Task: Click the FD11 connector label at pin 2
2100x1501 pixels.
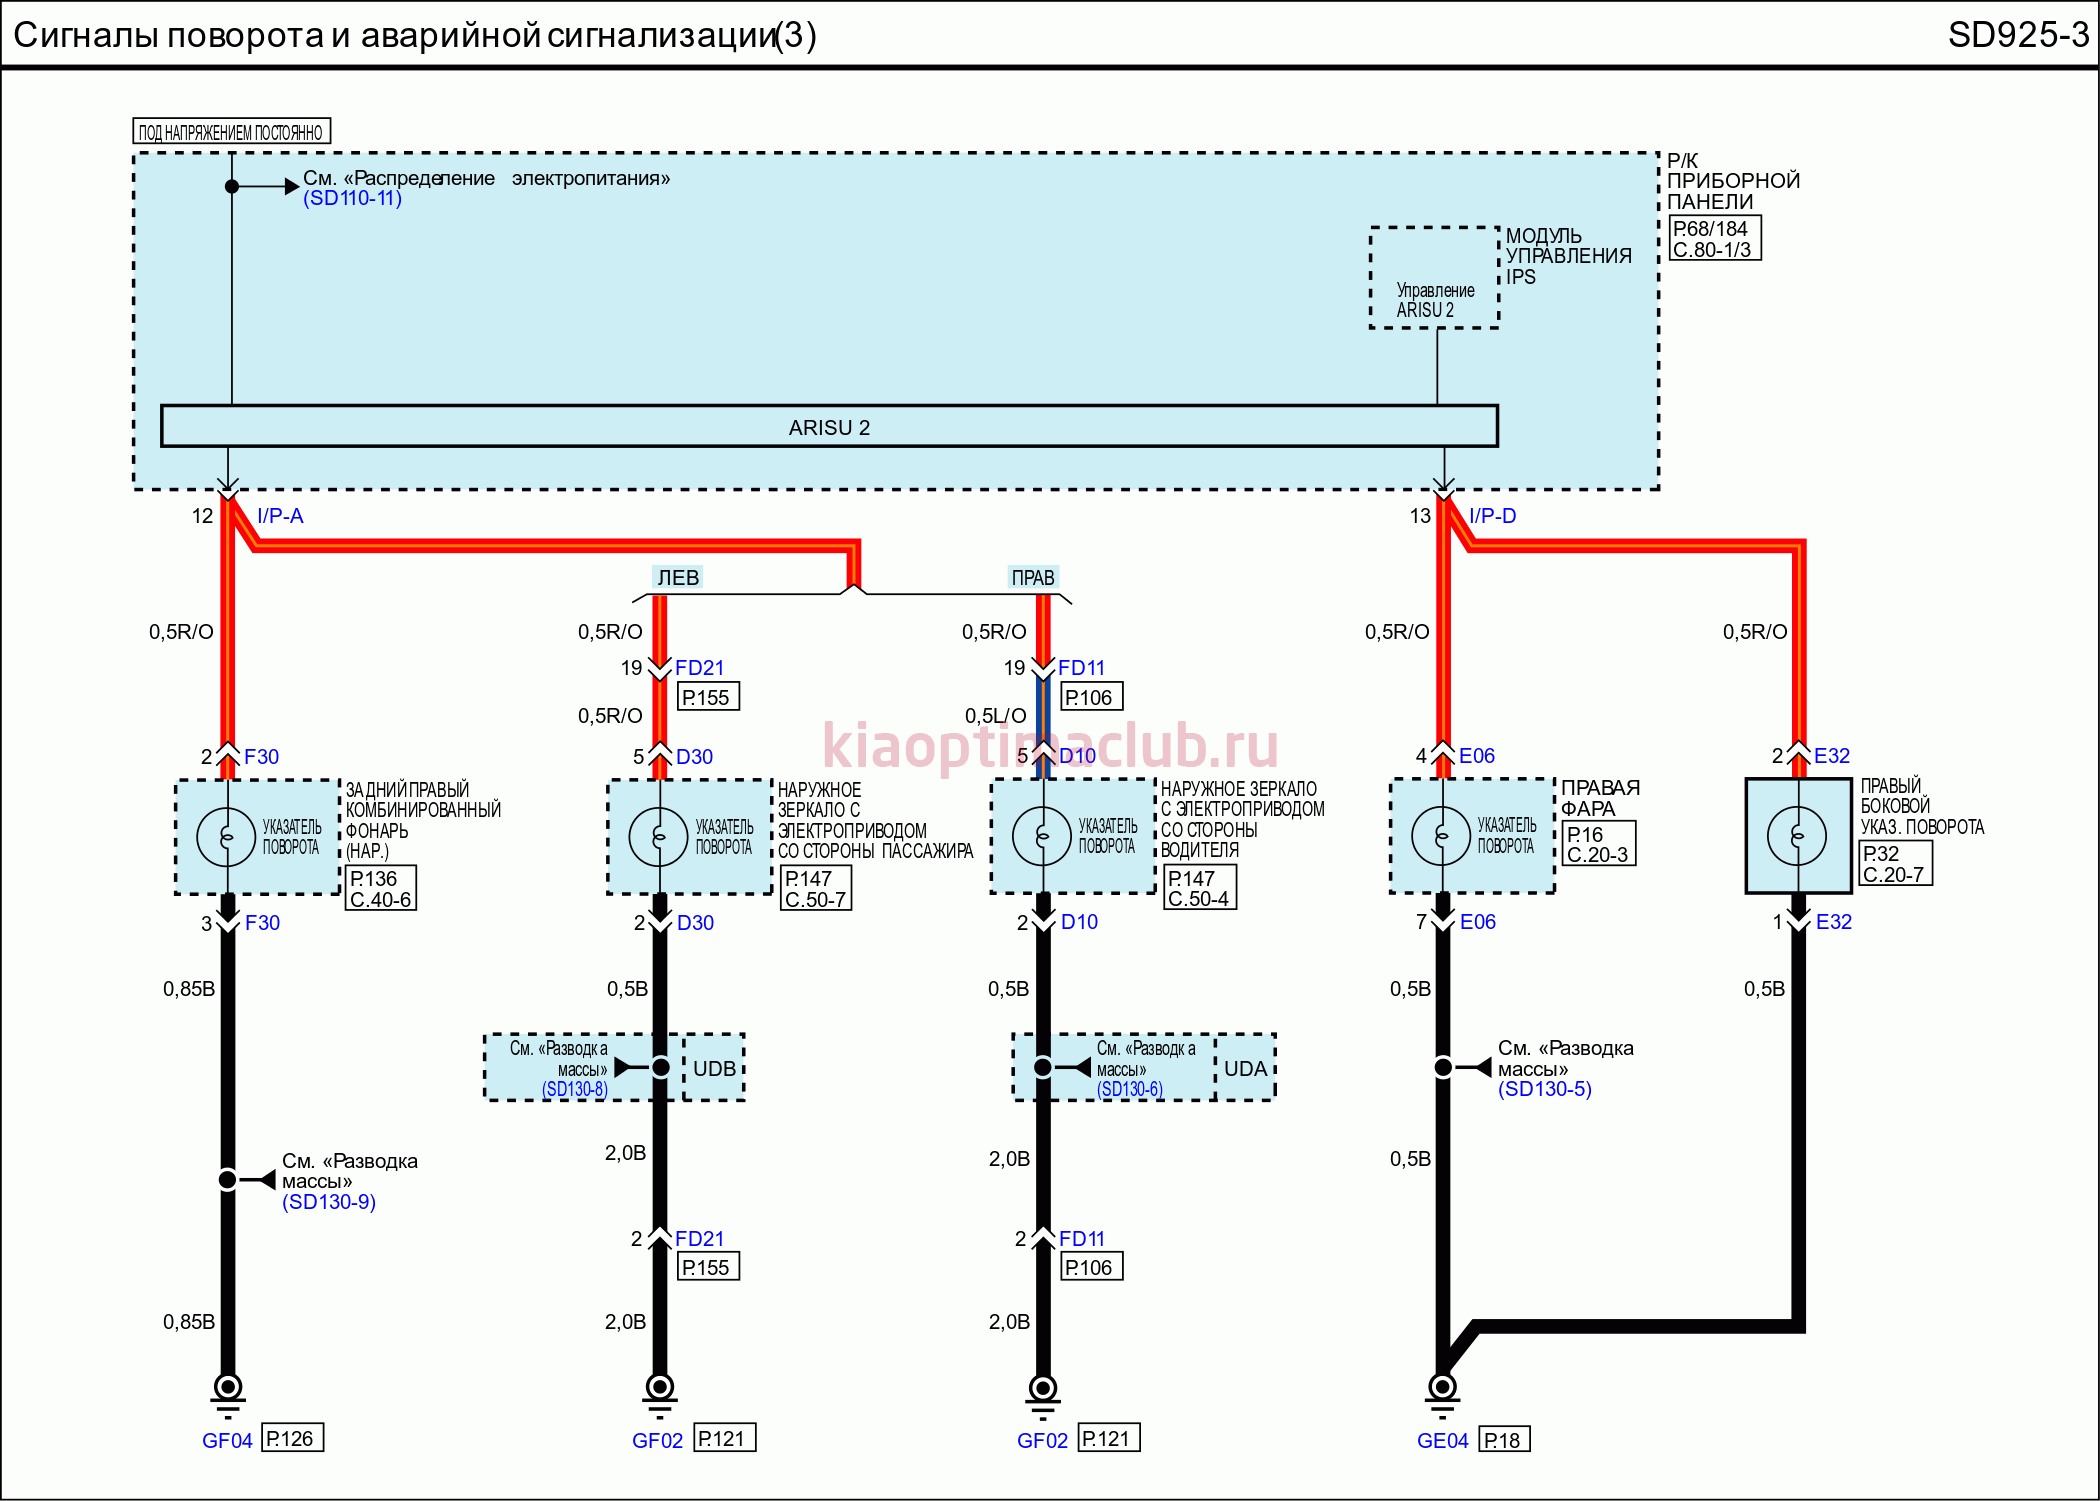Action: click(x=1082, y=1239)
